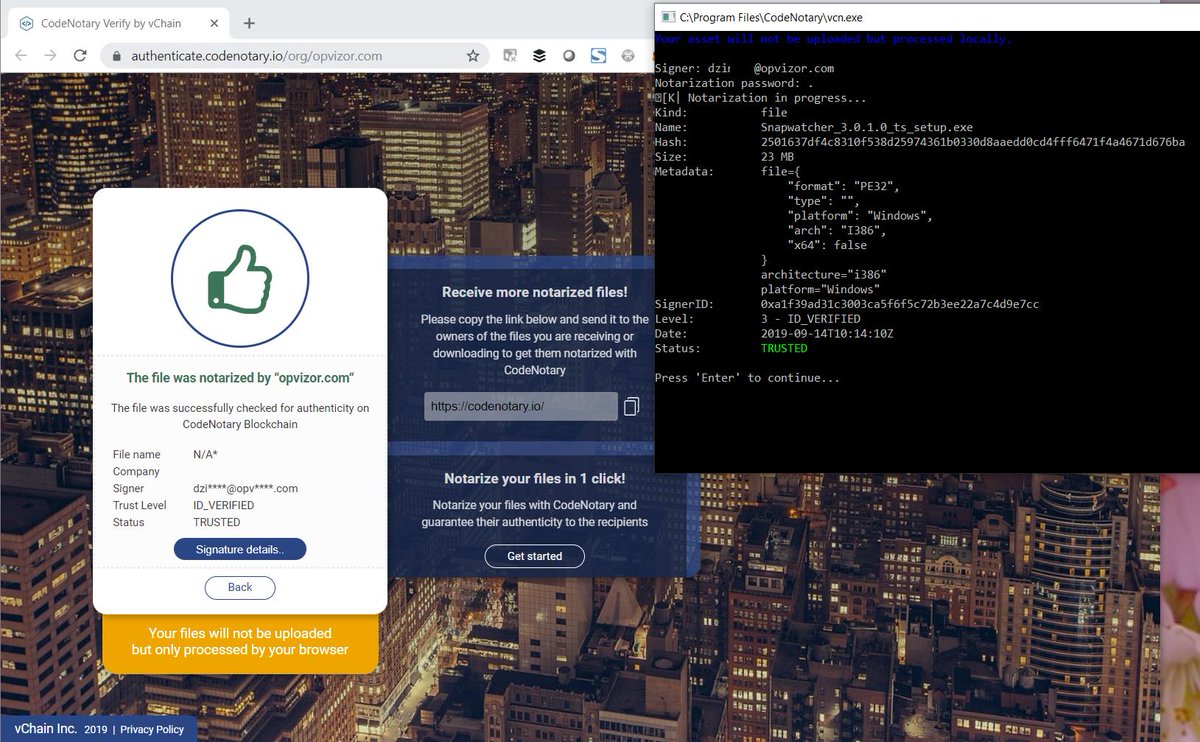Click "3 - ID_VERIFIED" level in console

click(x=811, y=319)
